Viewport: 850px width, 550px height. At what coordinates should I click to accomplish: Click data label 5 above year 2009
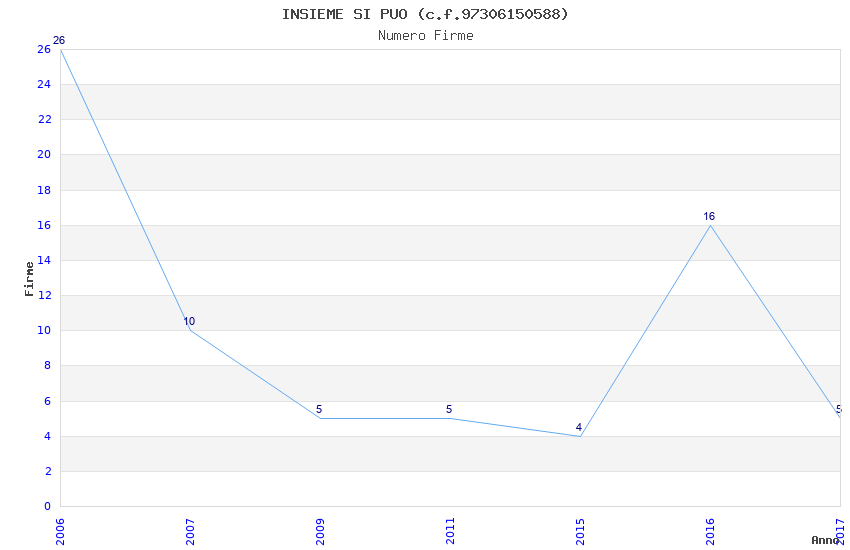319,410
